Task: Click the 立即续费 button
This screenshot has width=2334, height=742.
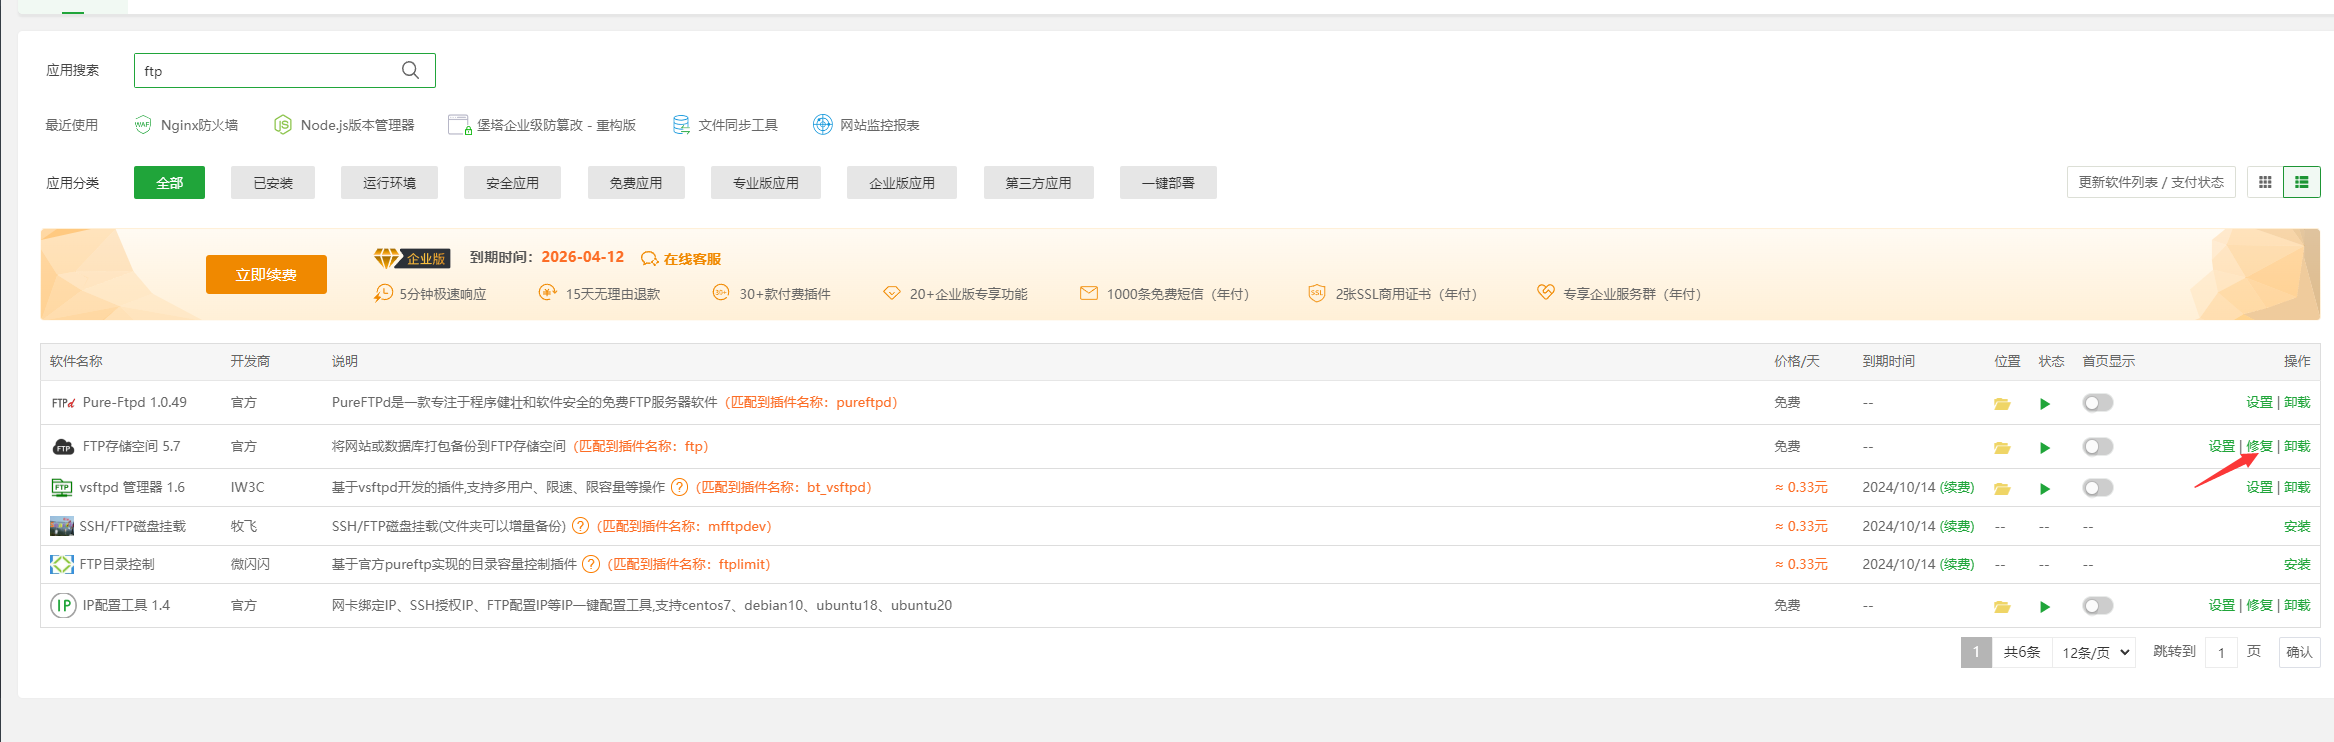Action: [266, 274]
